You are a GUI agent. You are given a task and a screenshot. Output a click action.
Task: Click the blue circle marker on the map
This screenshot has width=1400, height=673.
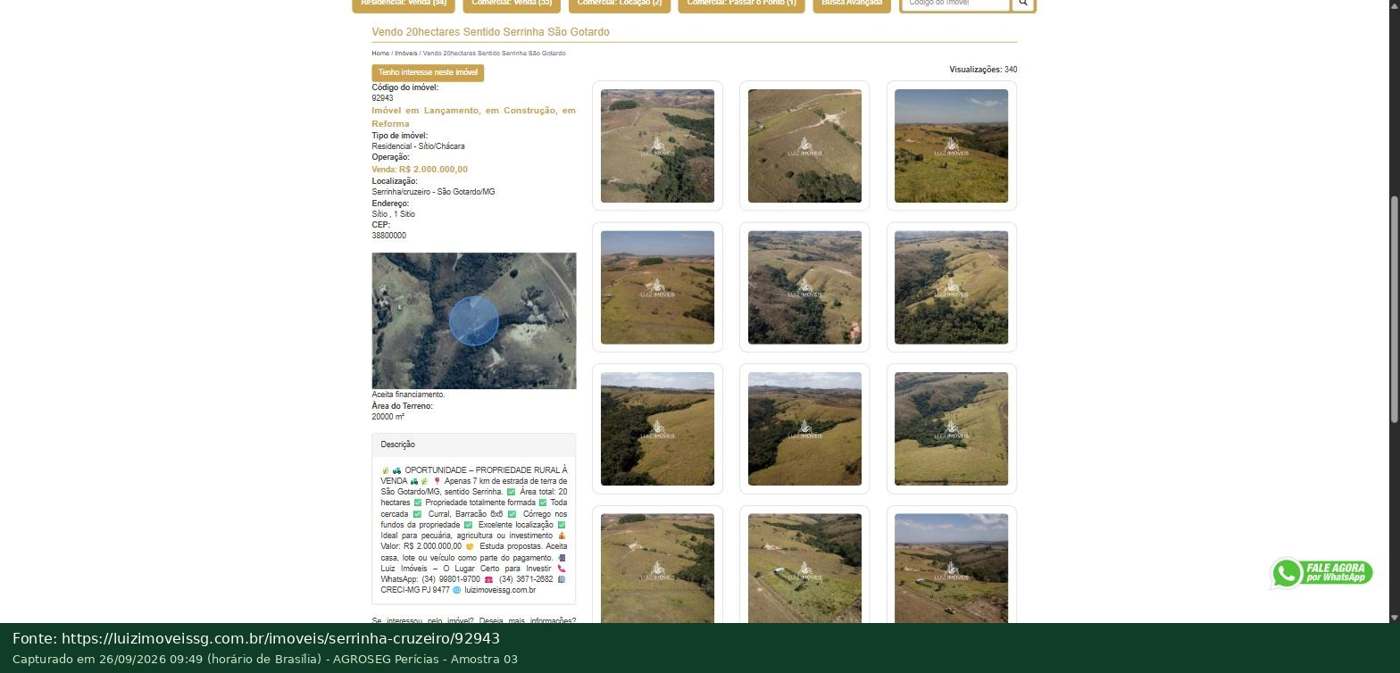pyautogui.click(x=474, y=320)
